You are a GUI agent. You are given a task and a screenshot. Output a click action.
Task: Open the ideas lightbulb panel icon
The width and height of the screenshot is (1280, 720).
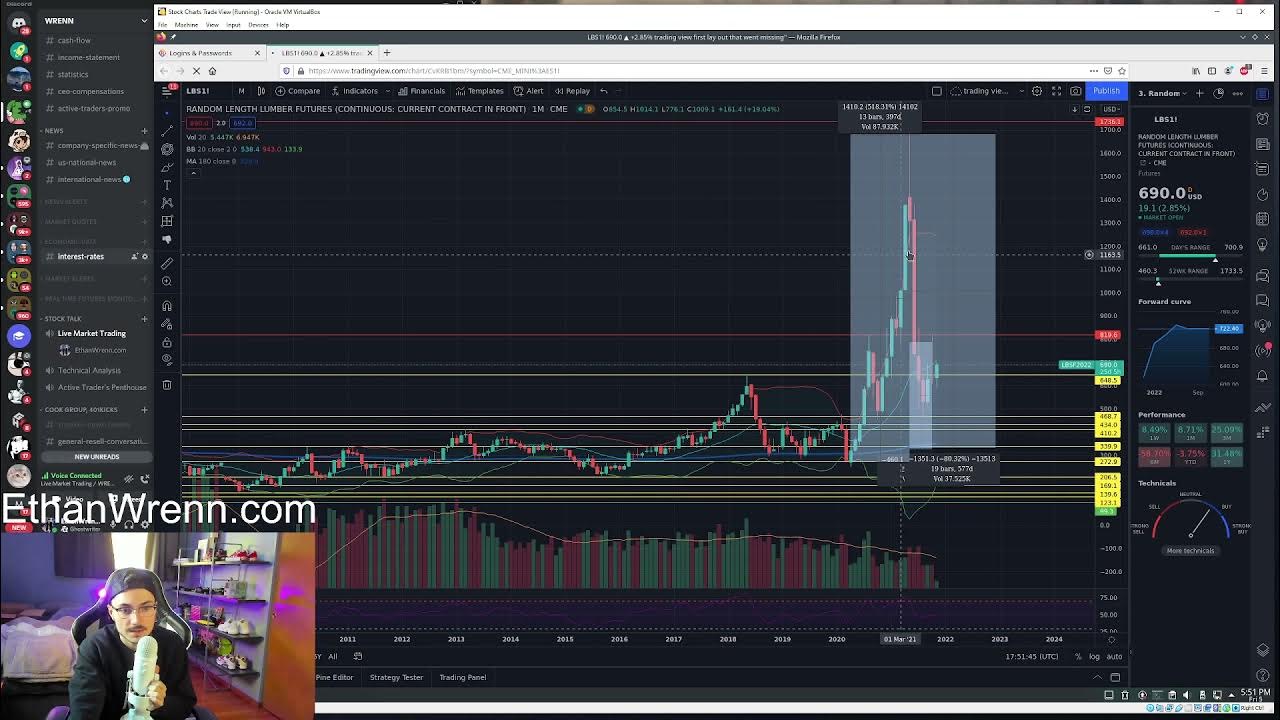click(1263, 245)
